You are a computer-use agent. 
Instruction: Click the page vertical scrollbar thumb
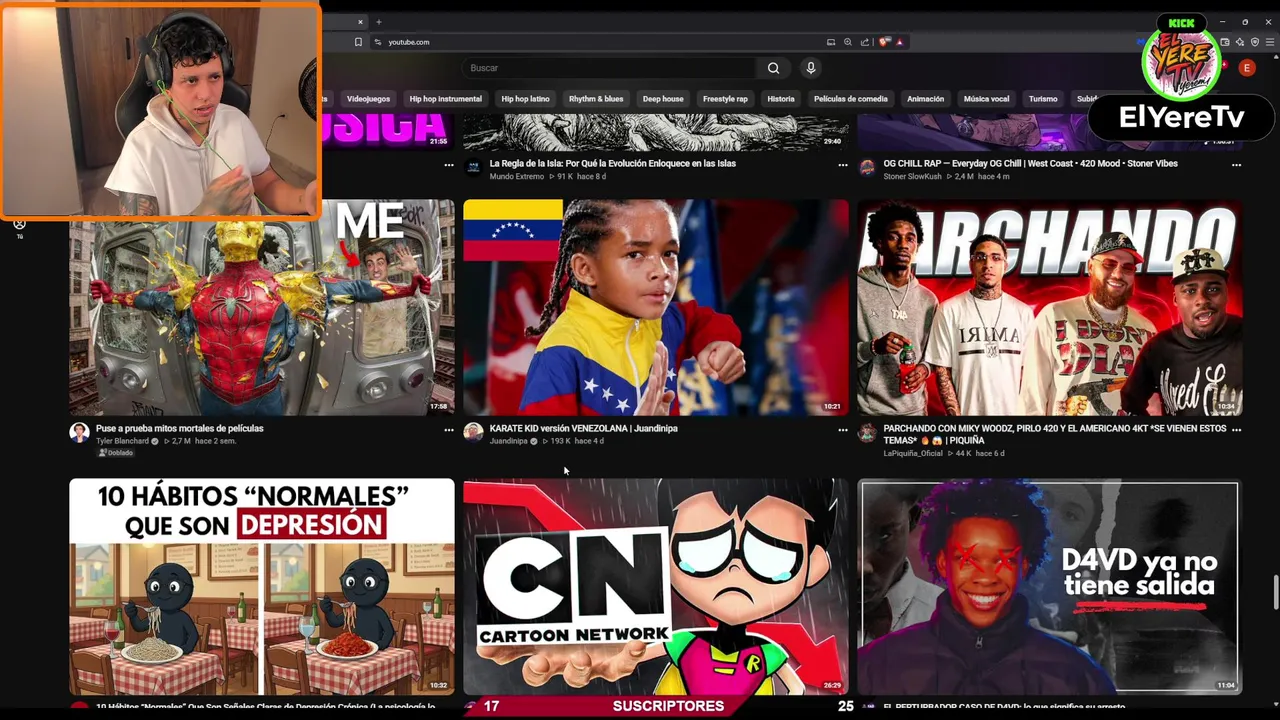coord(1275,591)
